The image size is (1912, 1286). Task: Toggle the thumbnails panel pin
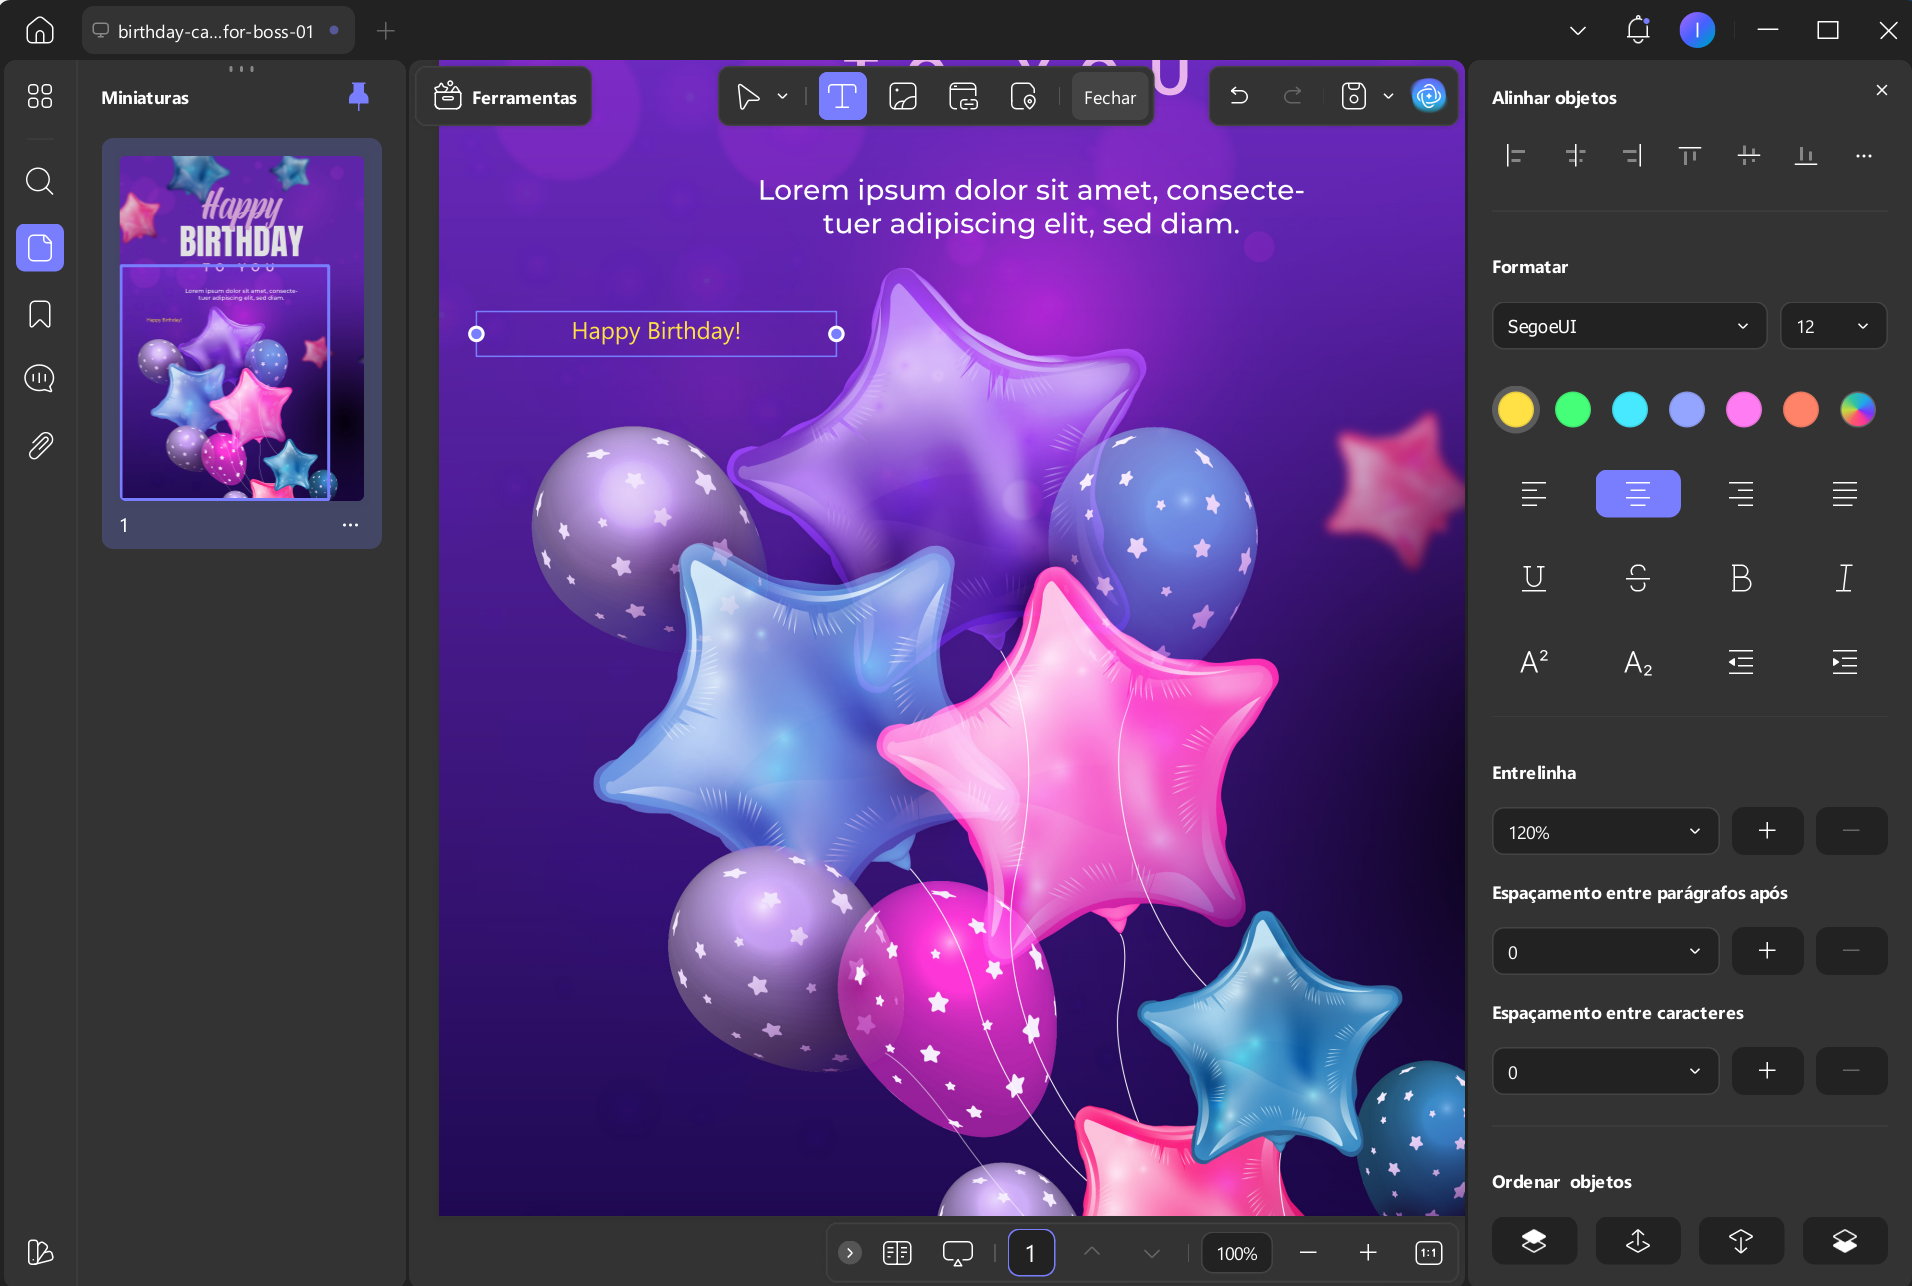coord(358,96)
